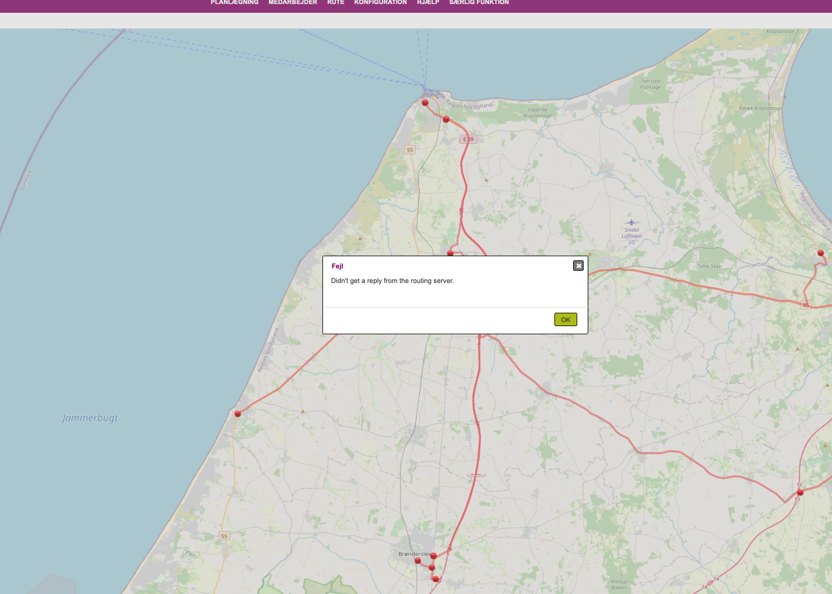Open the Medarbejder menu
Image resolution: width=832 pixels, height=594 pixels.
coord(292,3)
